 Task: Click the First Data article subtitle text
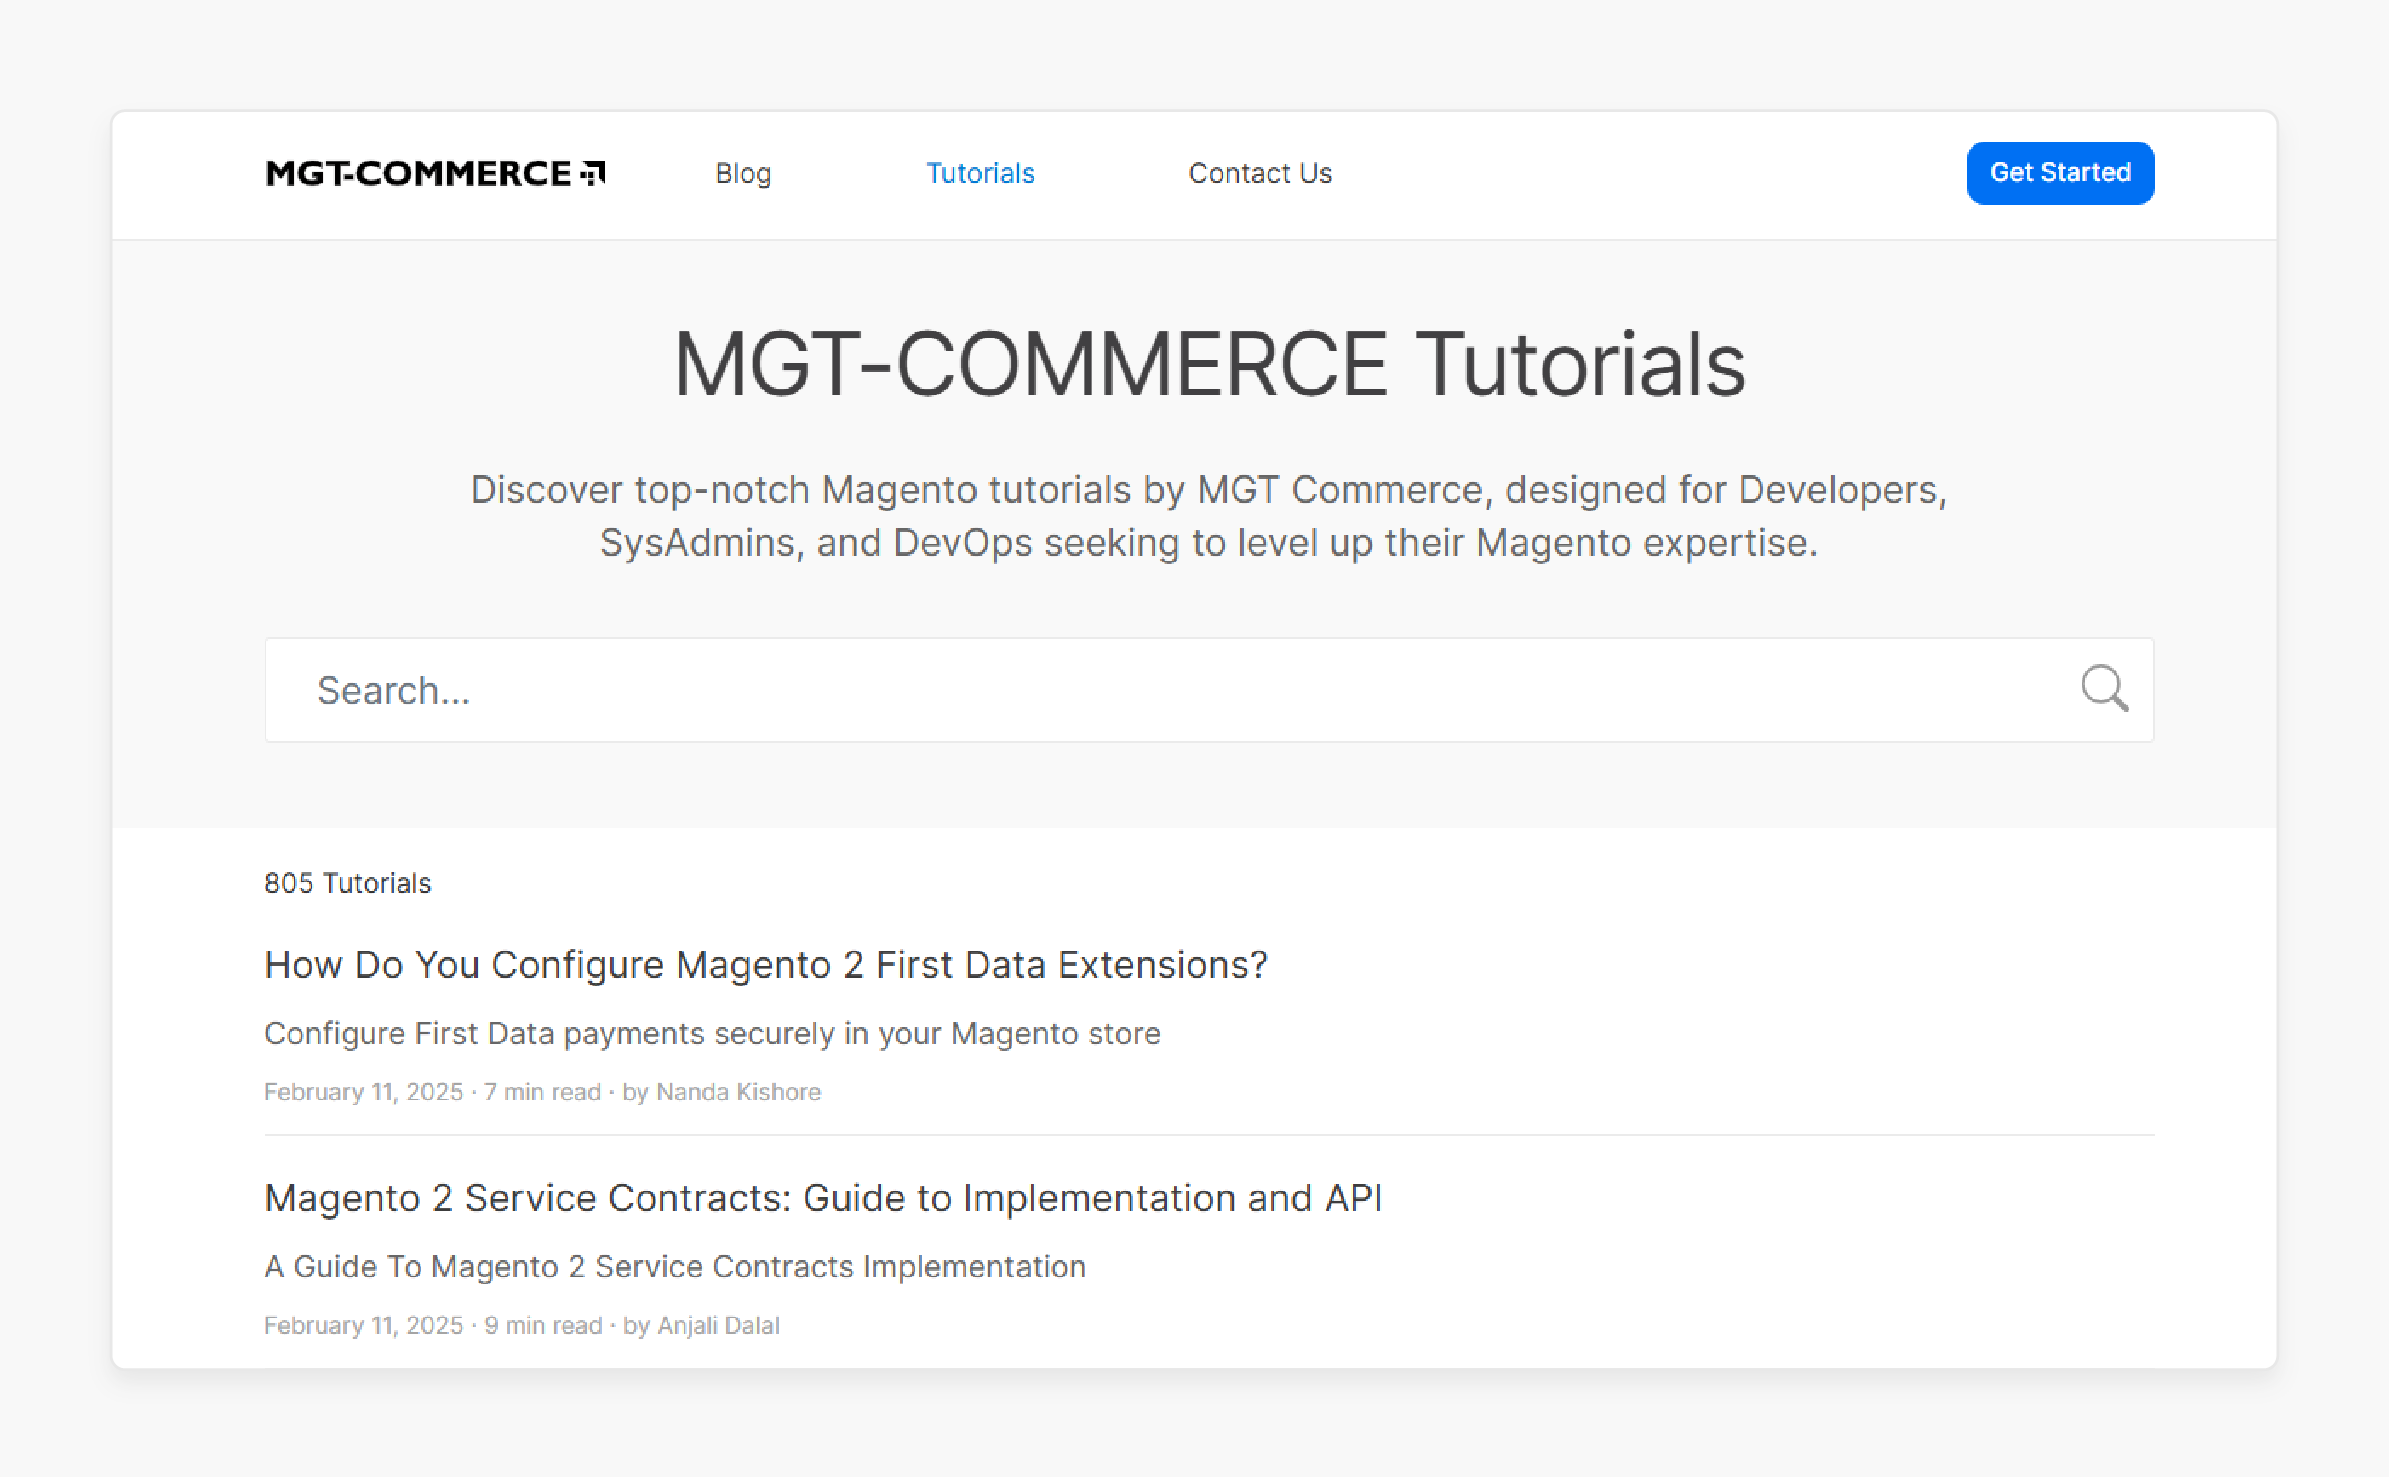(x=712, y=1033)
